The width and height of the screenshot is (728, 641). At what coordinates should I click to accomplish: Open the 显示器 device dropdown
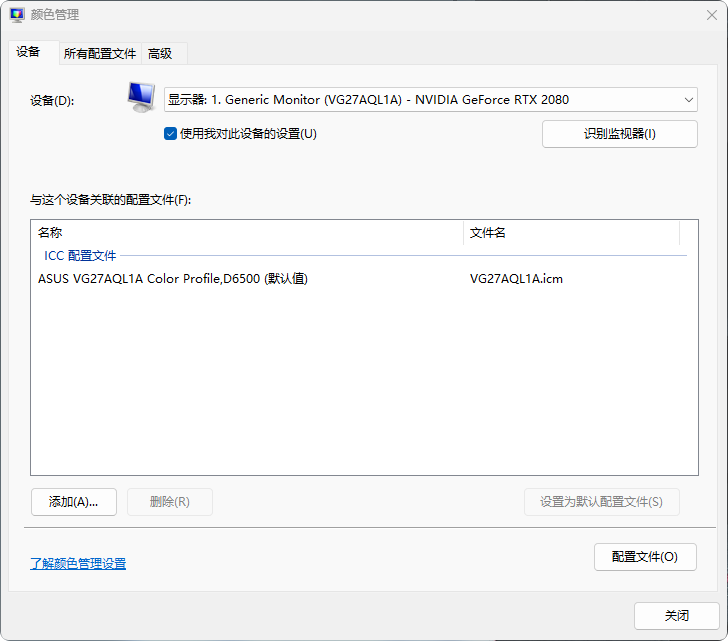(x=430, y=99)
